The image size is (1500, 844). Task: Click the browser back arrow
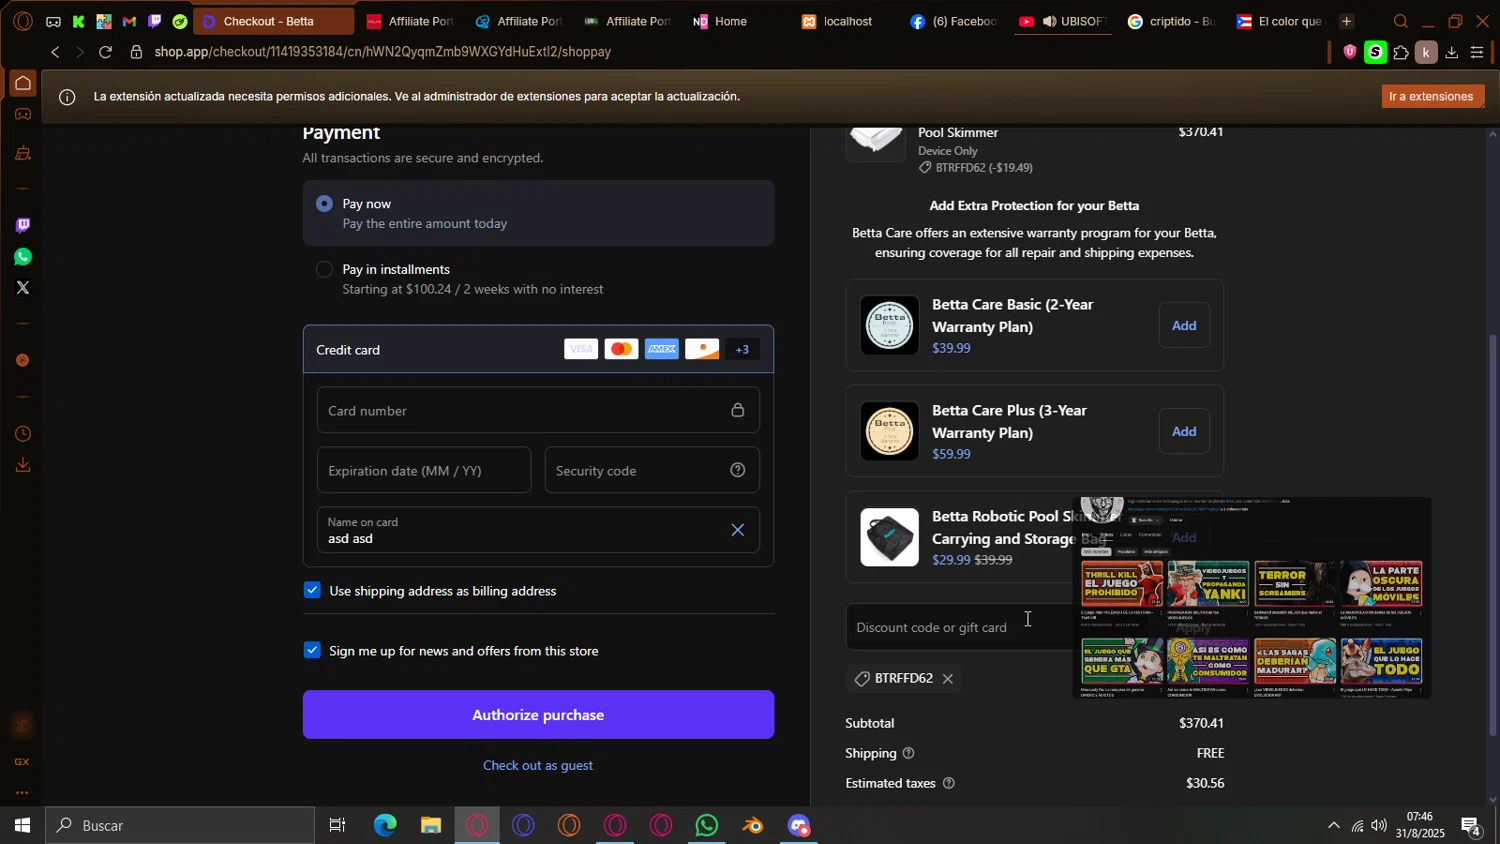pos(55,52)
